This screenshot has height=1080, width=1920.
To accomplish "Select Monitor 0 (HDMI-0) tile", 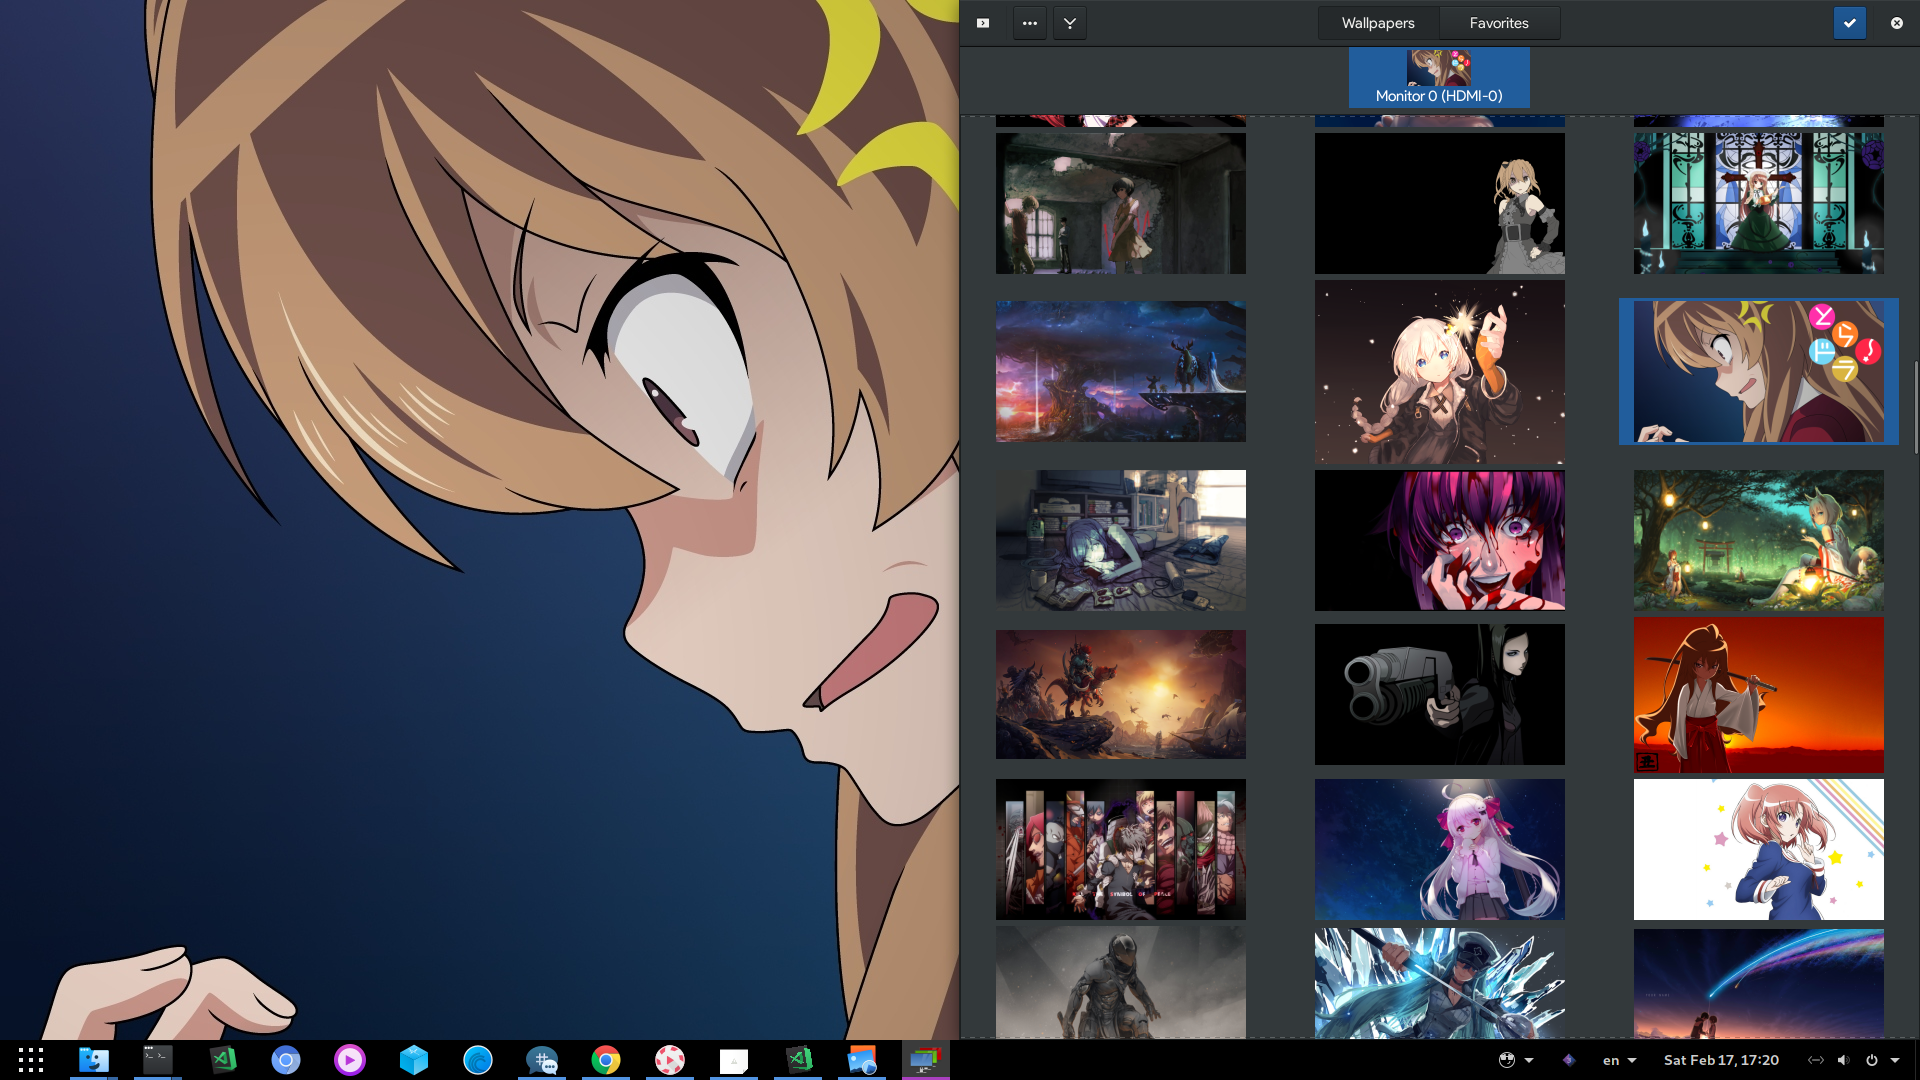I will pyautogui.click(x=1438, y=78).
